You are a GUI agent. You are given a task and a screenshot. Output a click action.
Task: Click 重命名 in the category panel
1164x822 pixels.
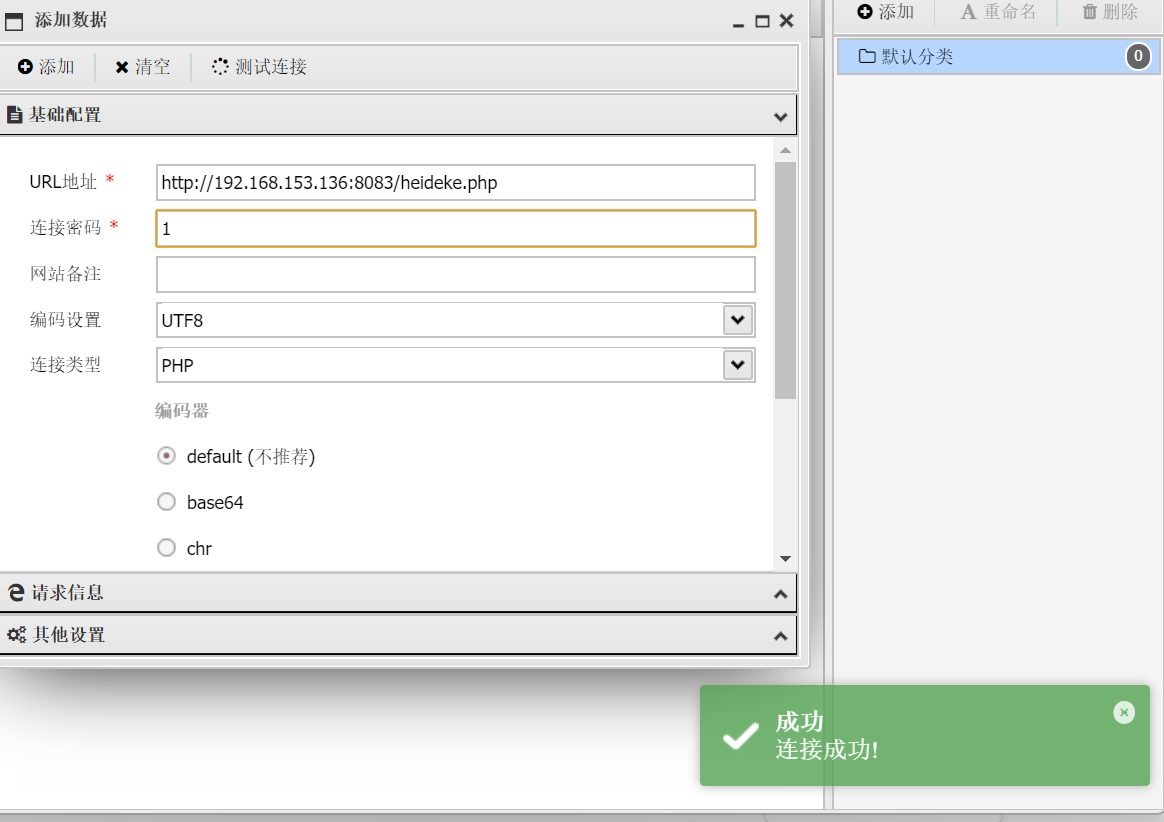pos(998,12)
